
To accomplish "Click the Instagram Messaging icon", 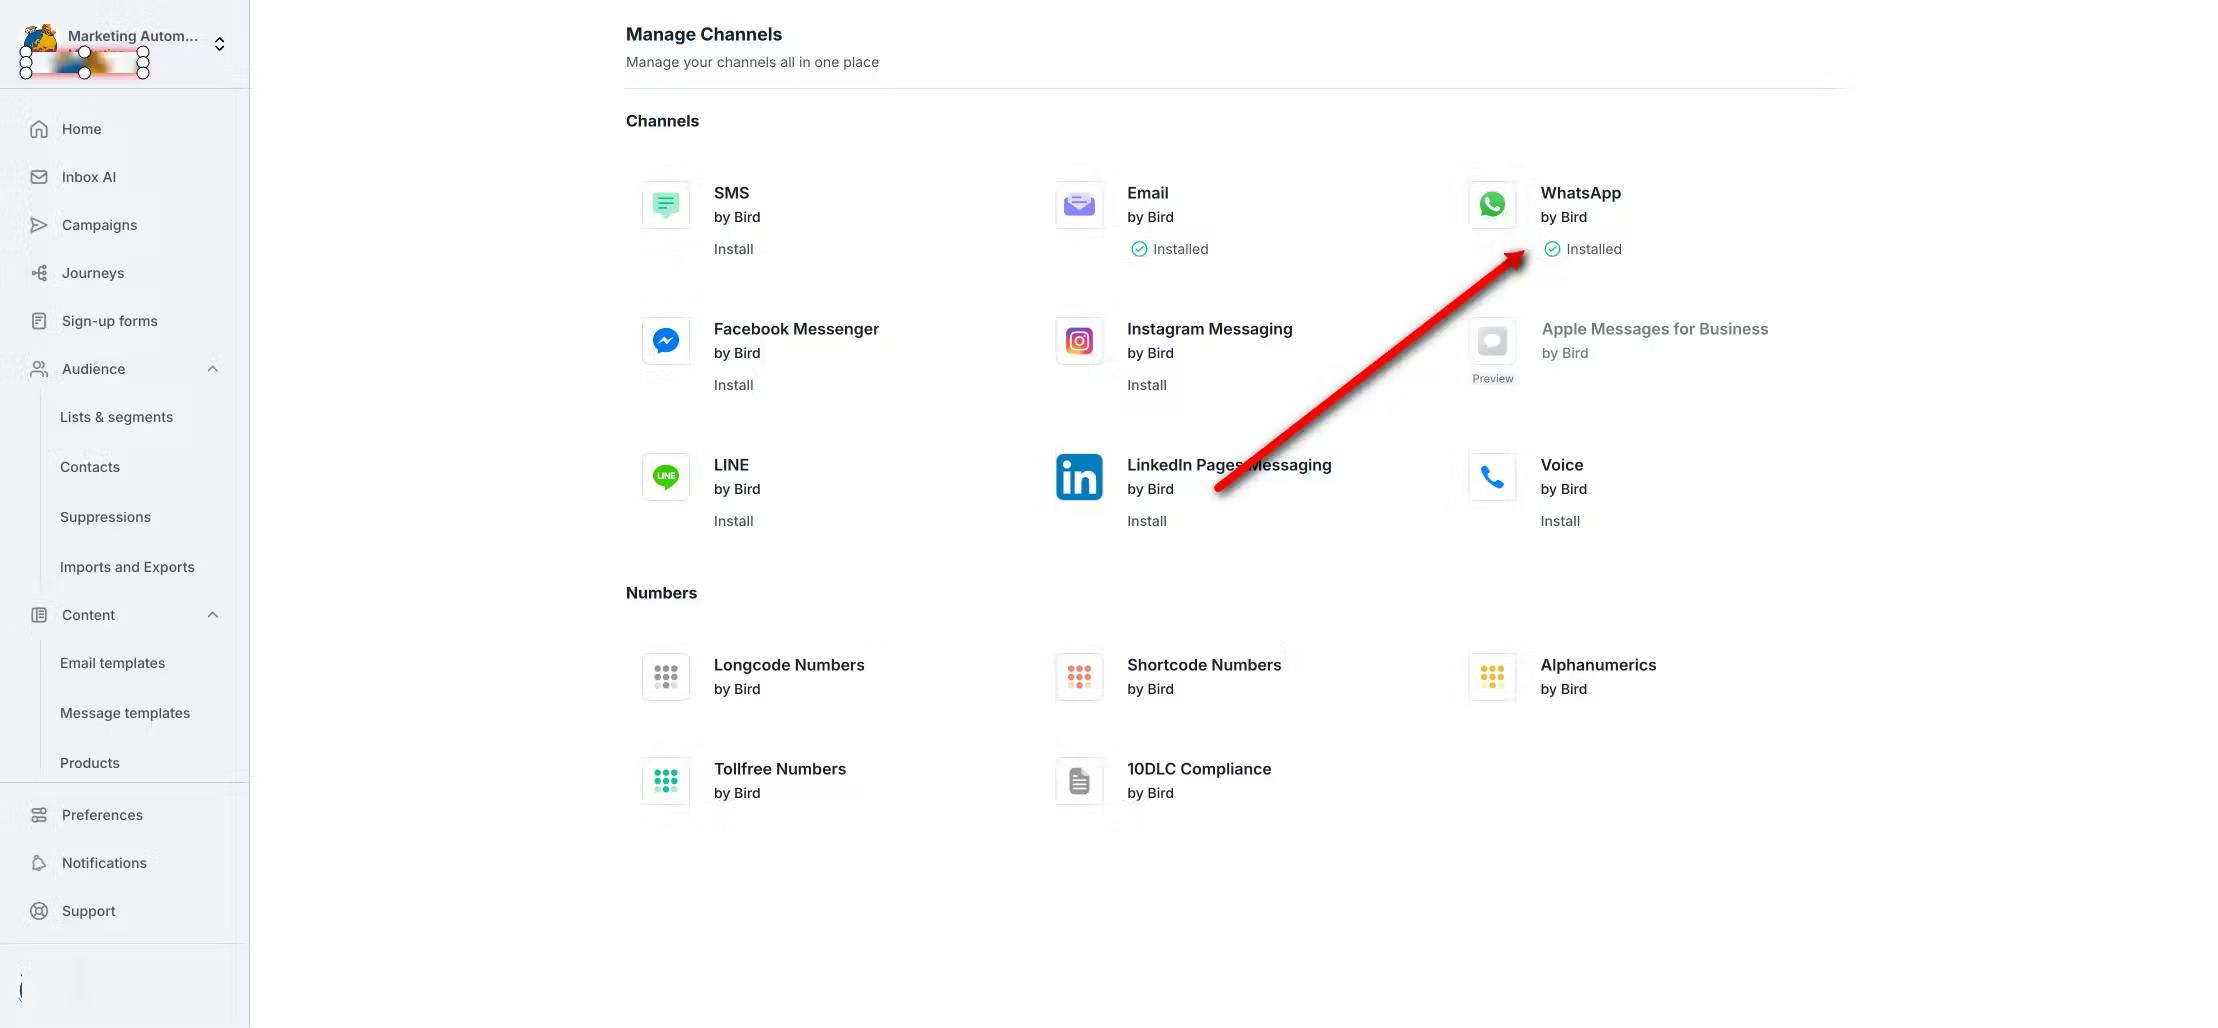I will click(x=1079, y=341).
